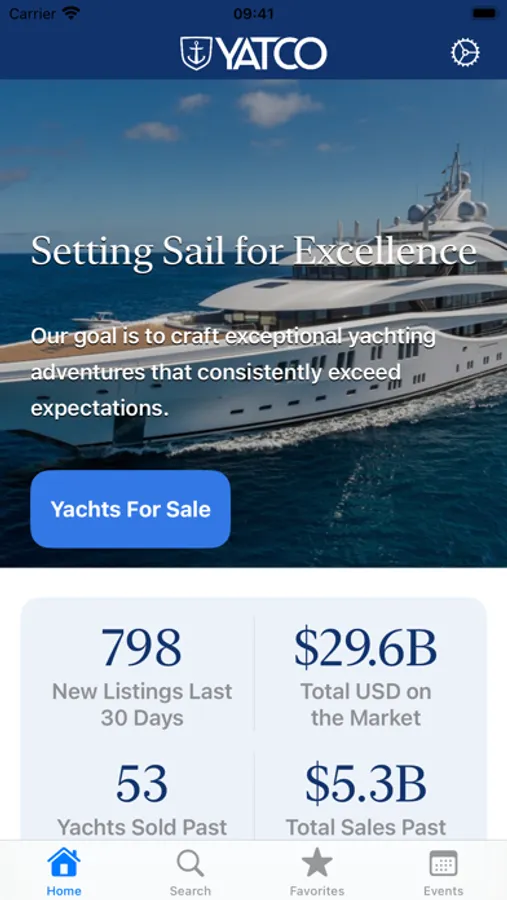Tap the $29.6B Total USD statistic
507x900 pixels.
tap(366, 677)
